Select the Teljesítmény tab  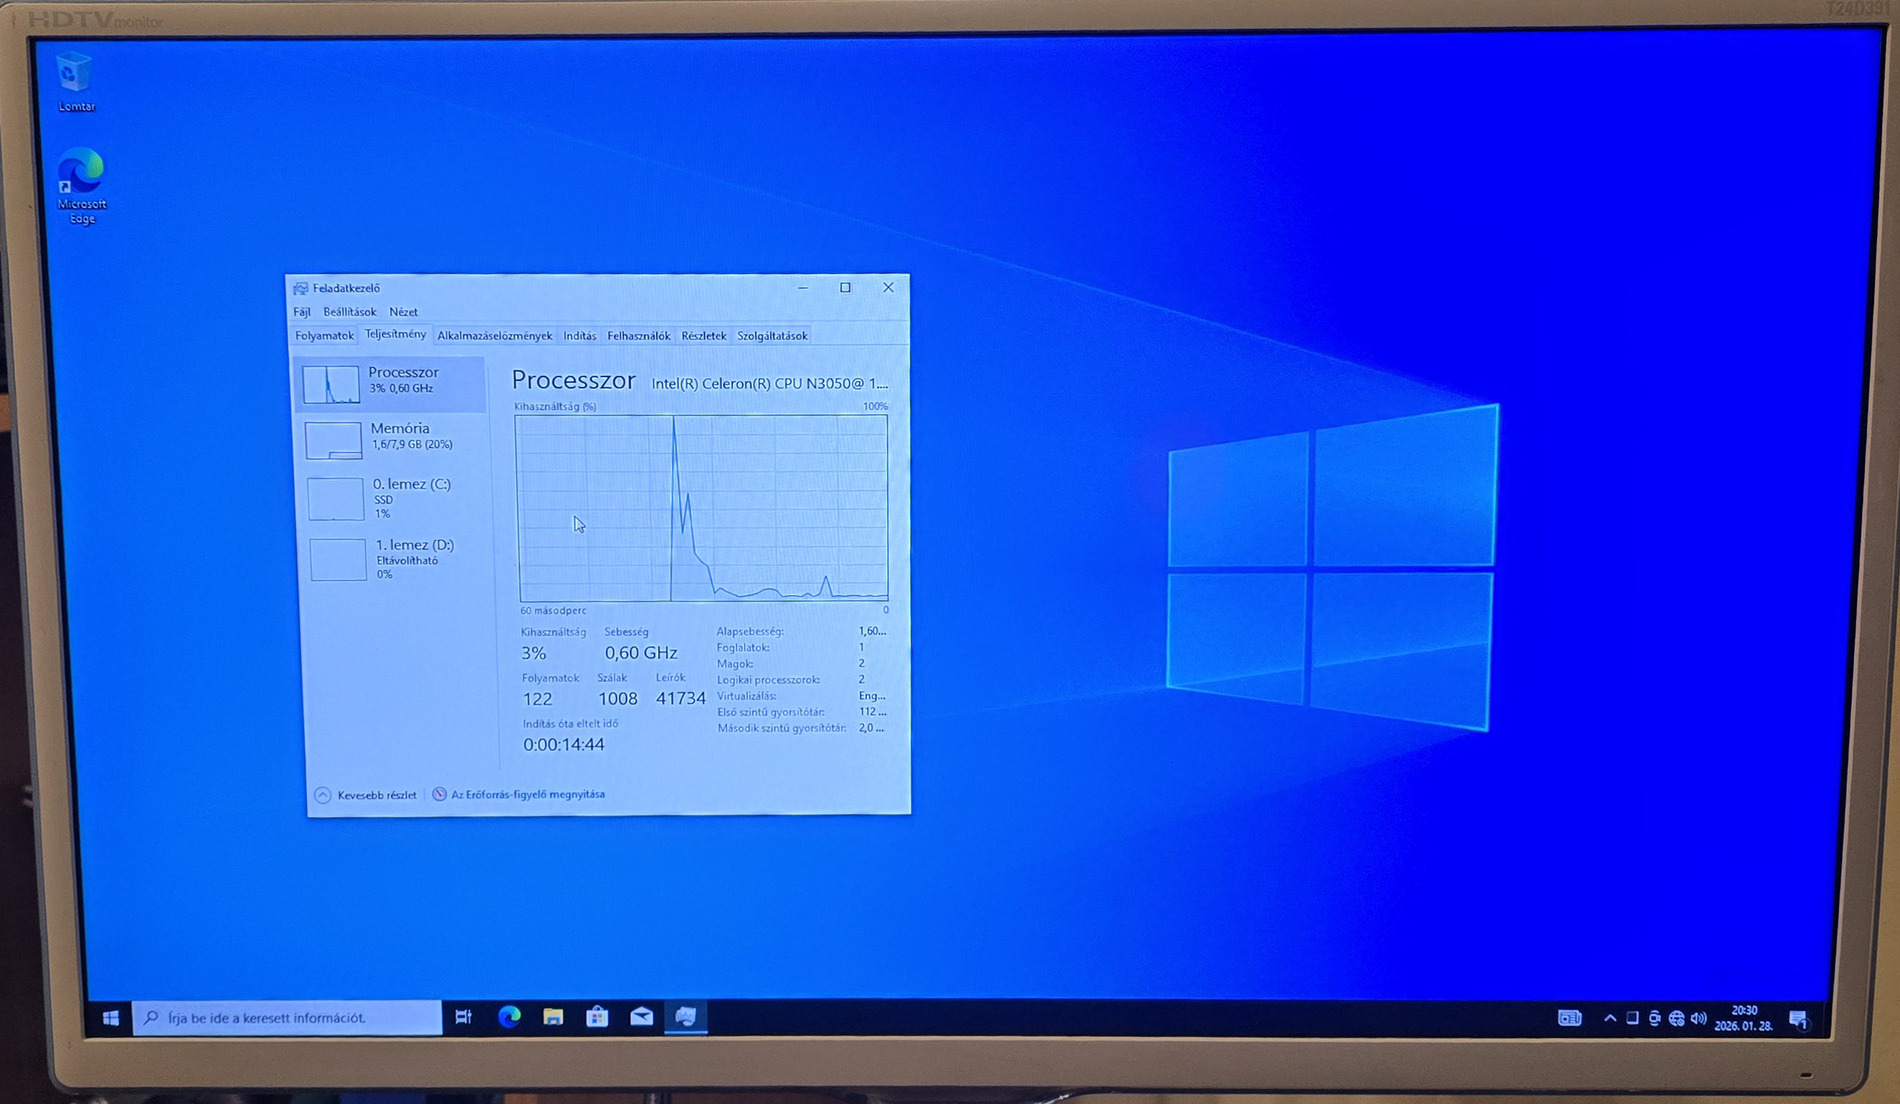coord(395,334)
